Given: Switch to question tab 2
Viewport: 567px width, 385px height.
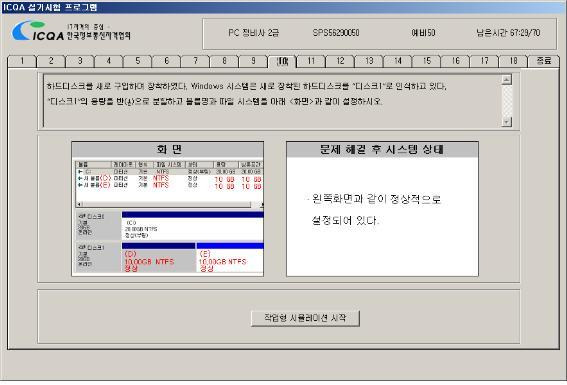Looking at the screenshot, I should [51, 61].
